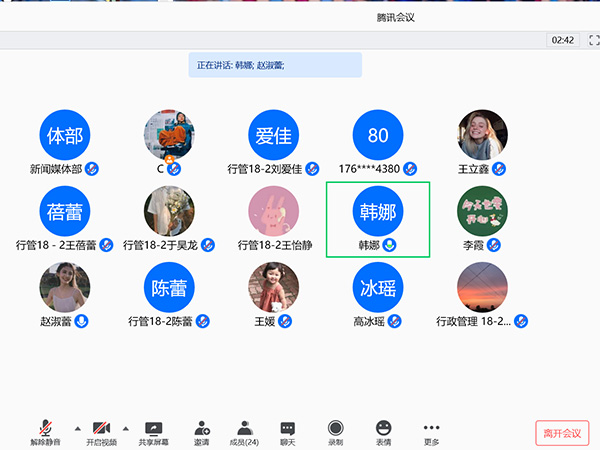The width and height of the screenshot is (600, 450).
Task: Expand the audio options arrow beside 解除静音
Action: click(73, 424)
